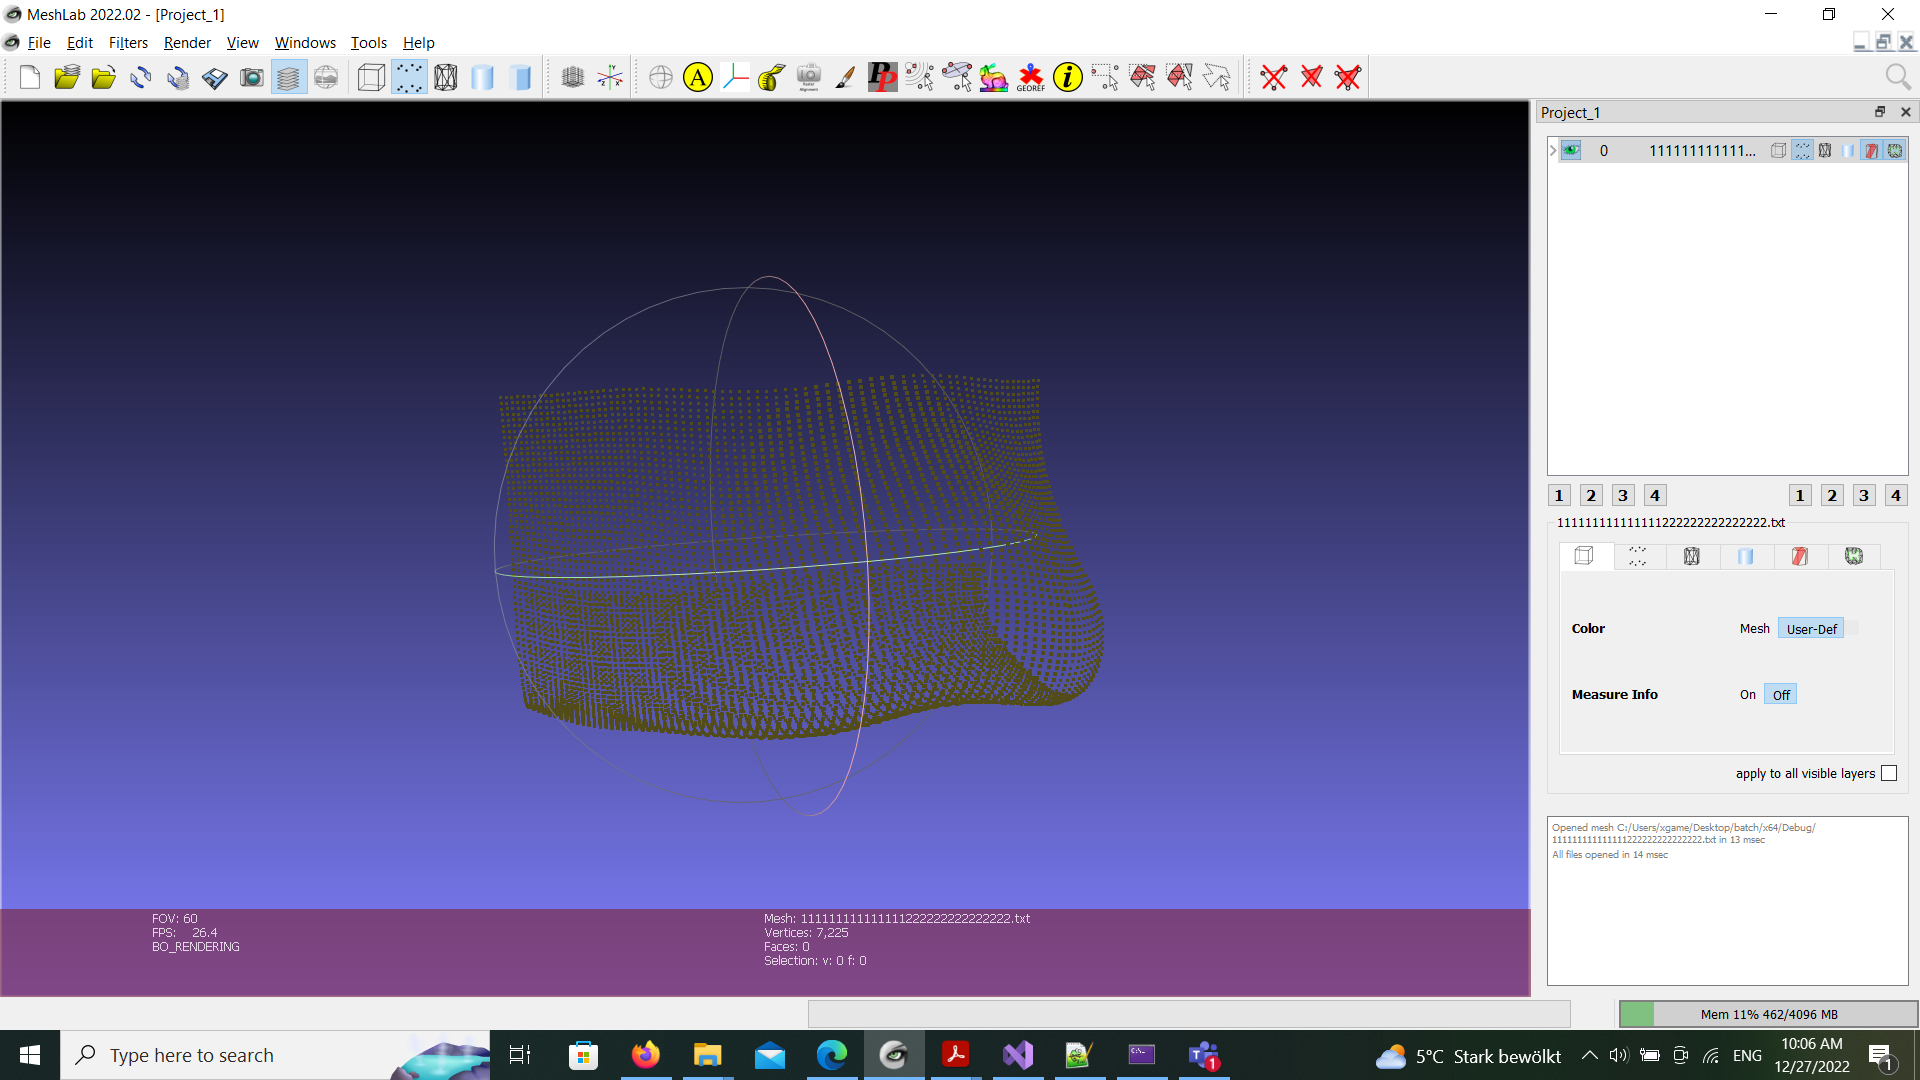
Task: Delete selected faces red X icon
Action: 1311,77
